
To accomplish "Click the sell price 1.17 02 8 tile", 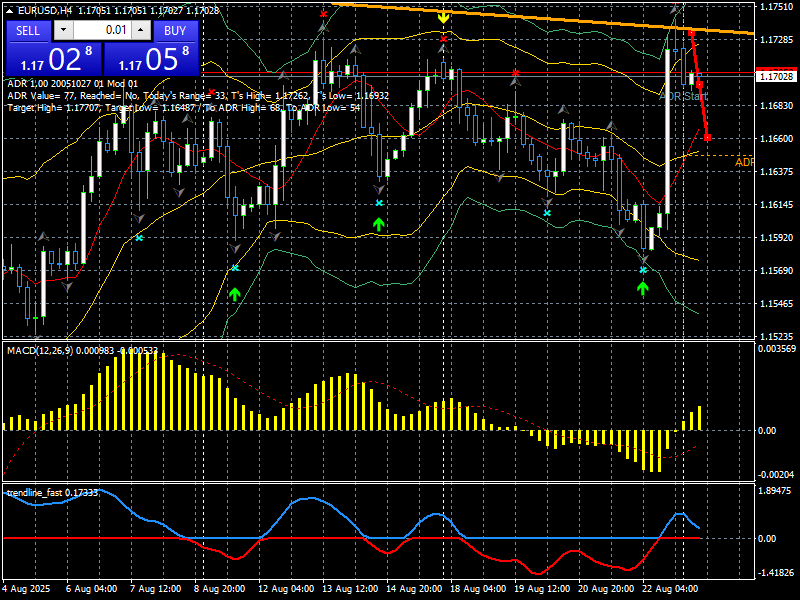I will click(x=54, y=59).
